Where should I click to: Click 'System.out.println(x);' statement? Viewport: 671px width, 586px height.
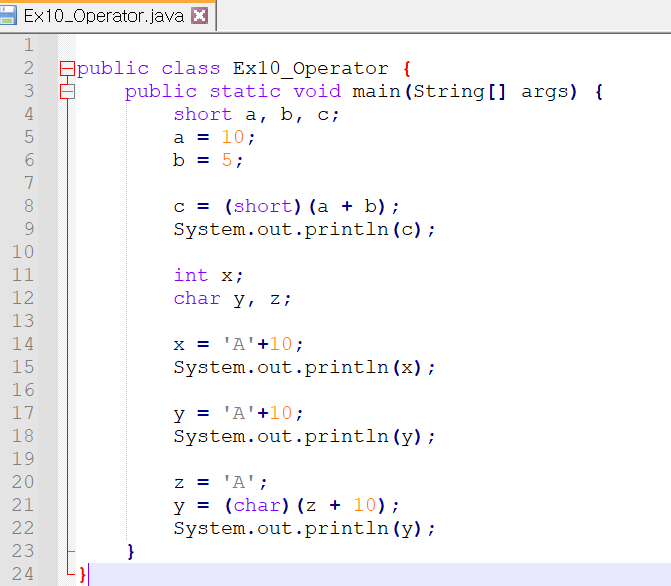coord(304,368)
